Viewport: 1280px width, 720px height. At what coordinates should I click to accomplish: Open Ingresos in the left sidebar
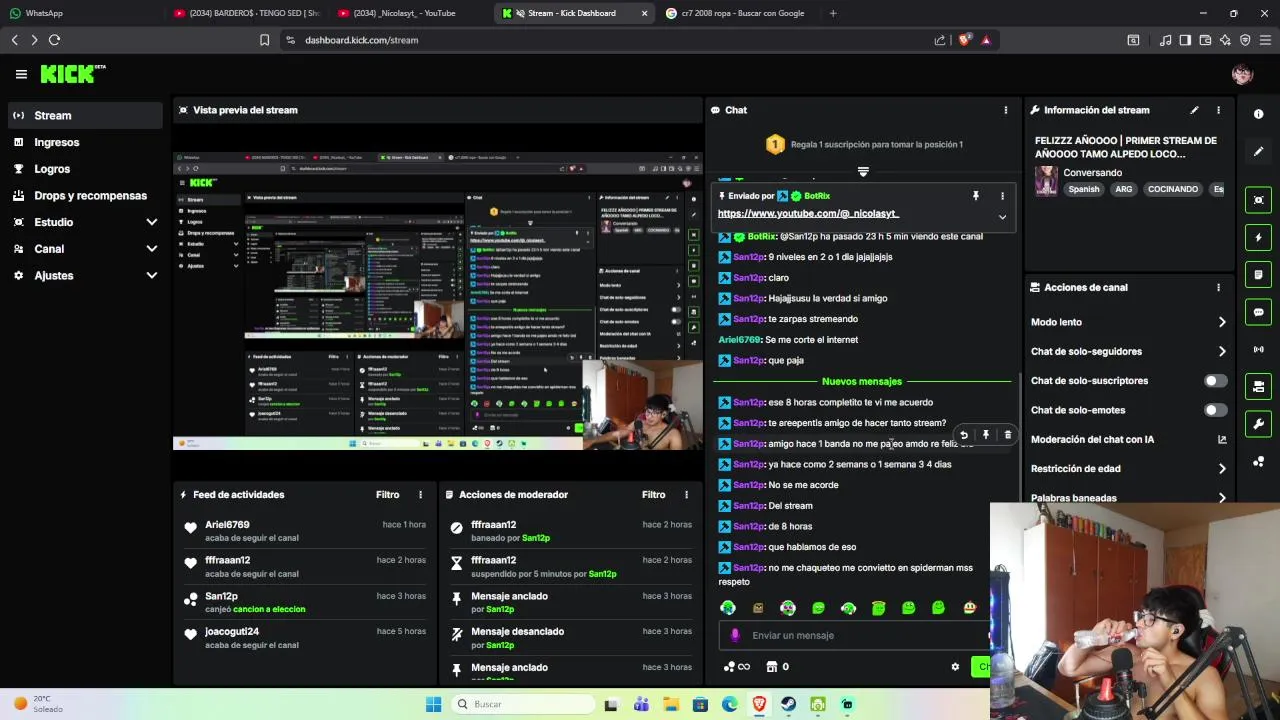click(84, 142)
